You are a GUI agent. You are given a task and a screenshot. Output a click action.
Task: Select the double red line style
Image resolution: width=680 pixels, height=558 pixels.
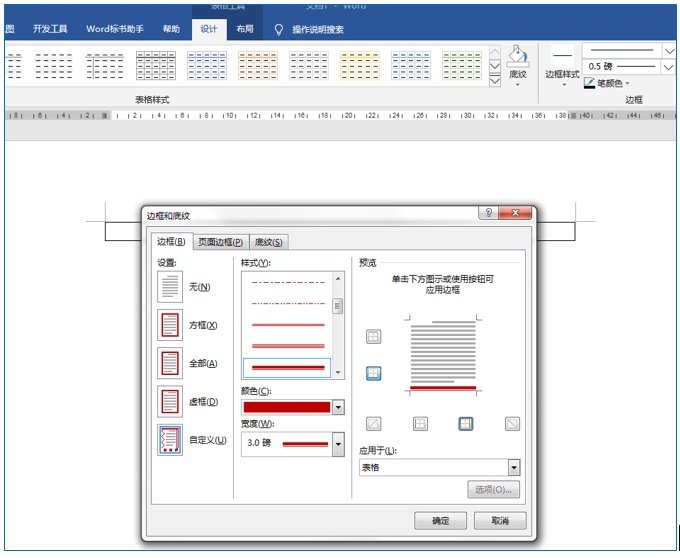coord(288,346)
